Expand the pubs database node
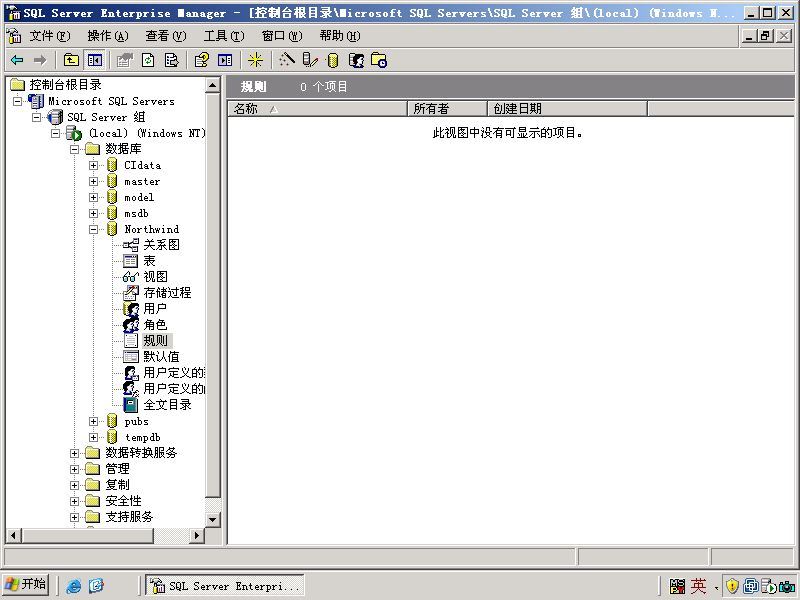Image resolution: width=800 pixels, height=600 pixels. pyautogui.click(x=93, y=421)
